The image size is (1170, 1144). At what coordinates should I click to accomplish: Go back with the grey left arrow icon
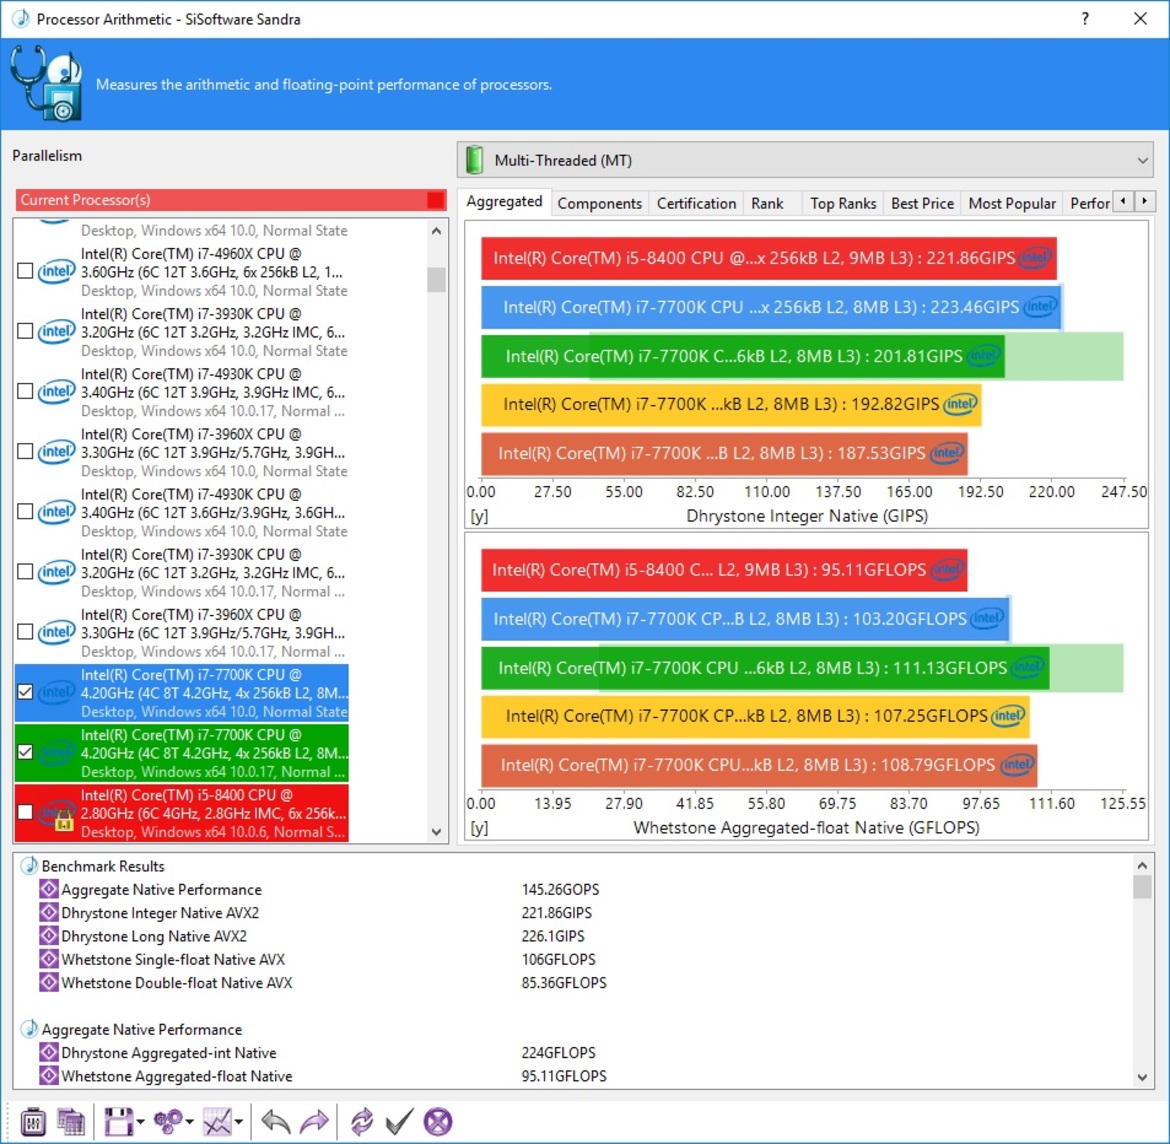275,1121
